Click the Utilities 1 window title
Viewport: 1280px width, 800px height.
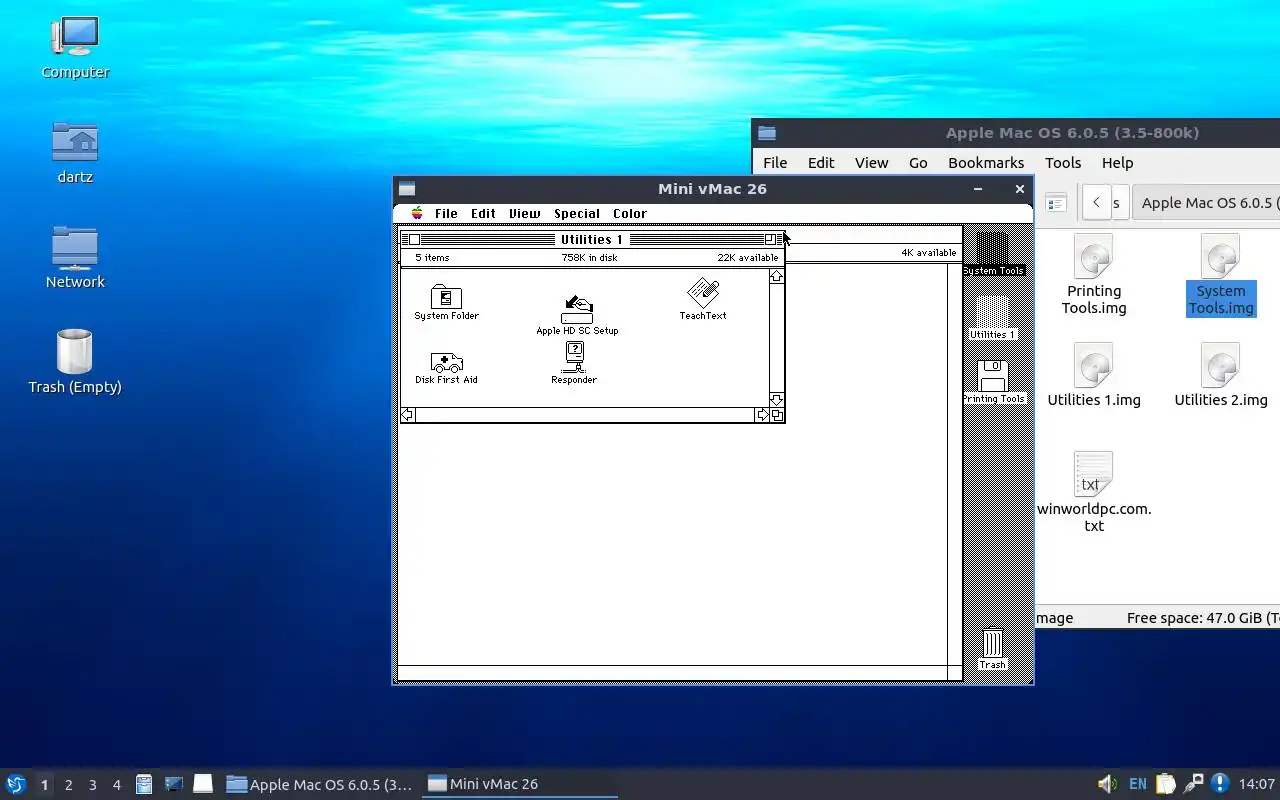(x=591, y=239)
